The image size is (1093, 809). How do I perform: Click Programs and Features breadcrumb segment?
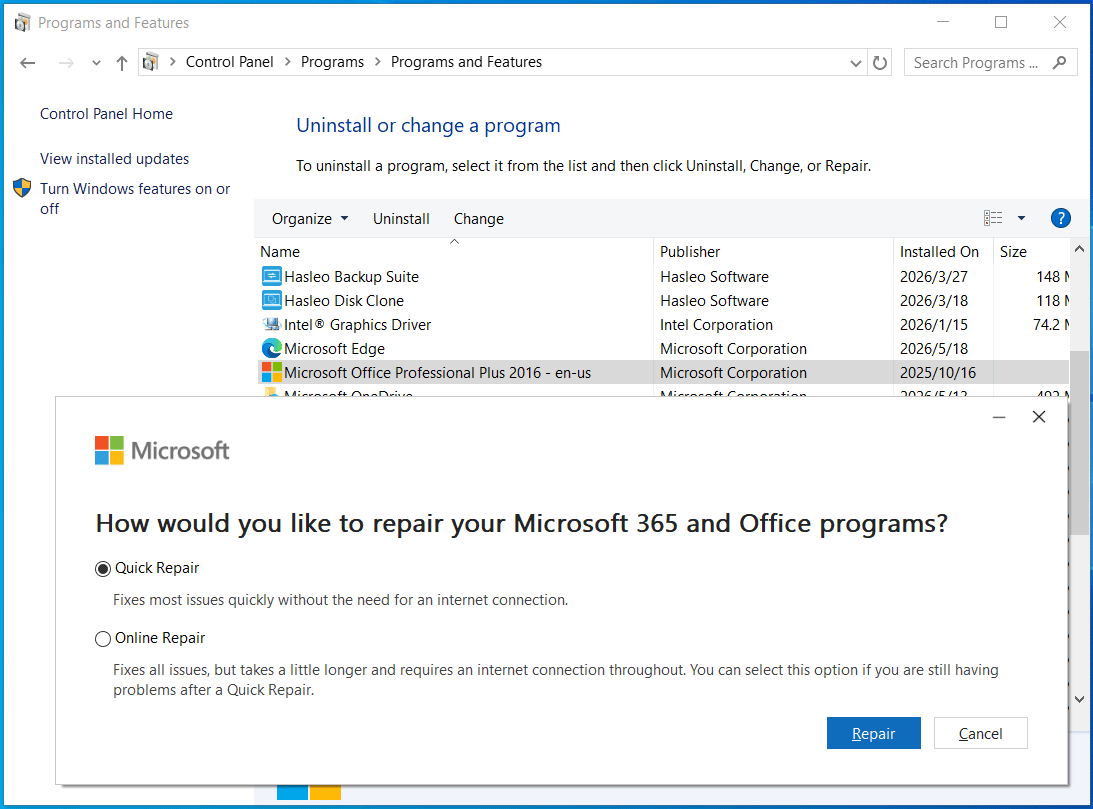[x=466, y=62]
